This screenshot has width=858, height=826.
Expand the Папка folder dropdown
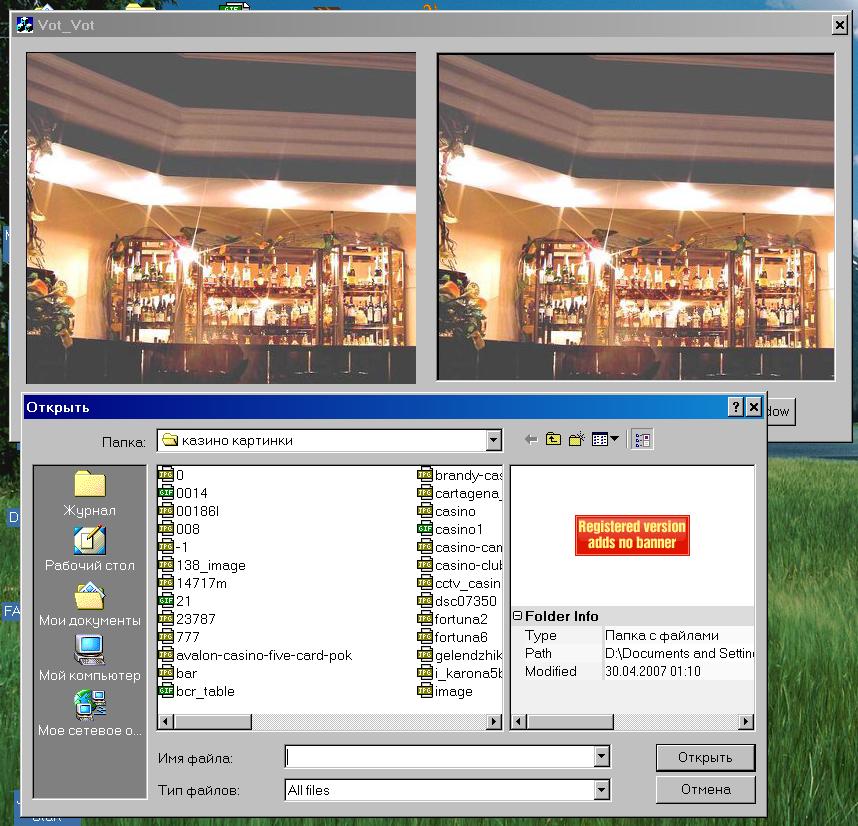point(493,440)
